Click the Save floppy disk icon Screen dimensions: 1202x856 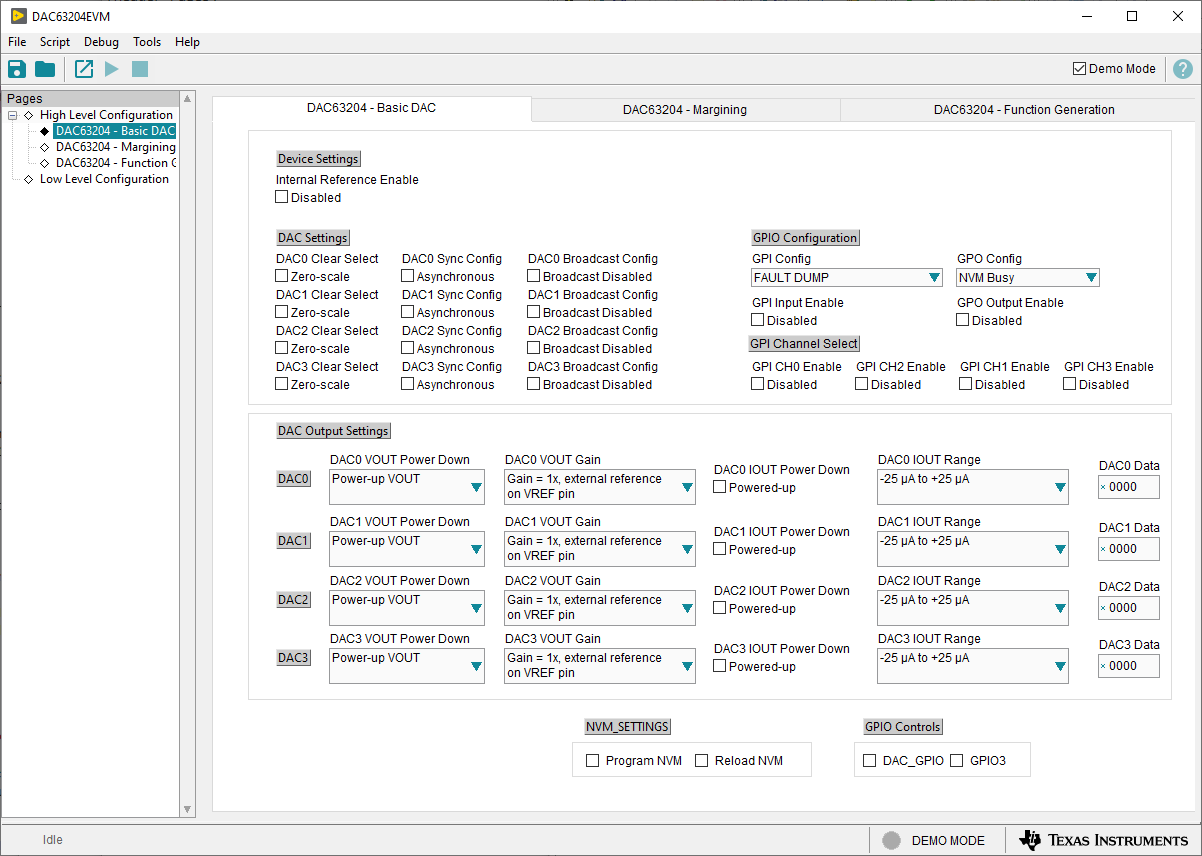pos(17,69)
